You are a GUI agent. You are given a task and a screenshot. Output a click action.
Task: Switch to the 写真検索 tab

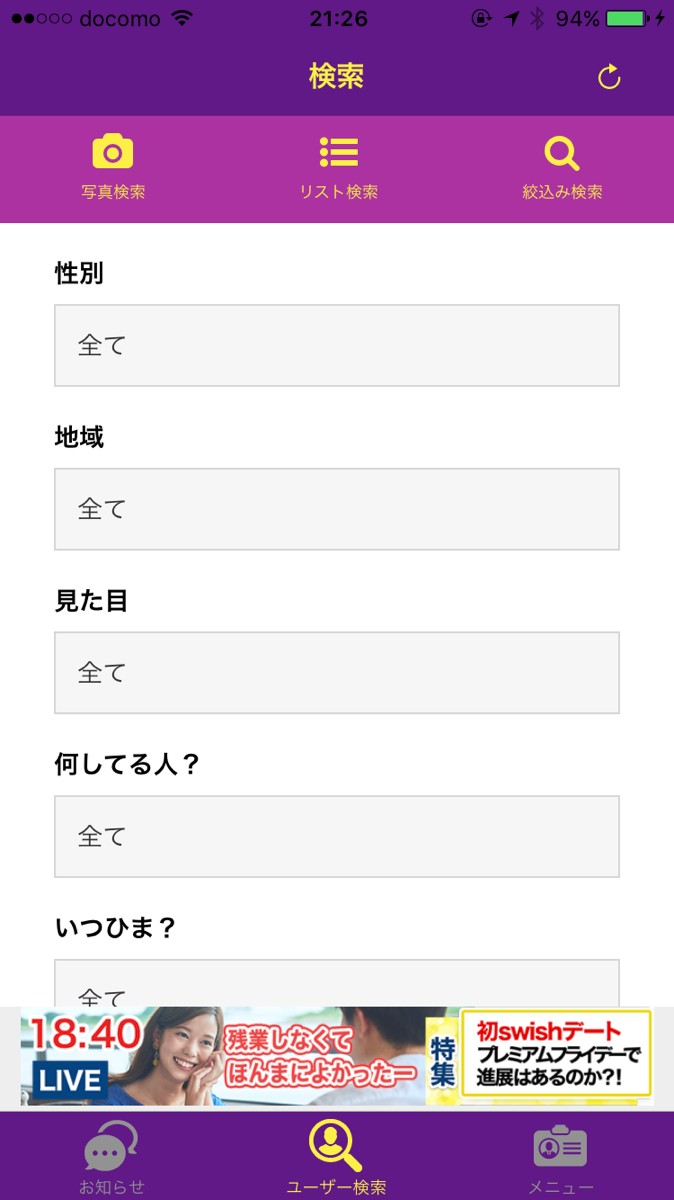[x=113, y=192]
